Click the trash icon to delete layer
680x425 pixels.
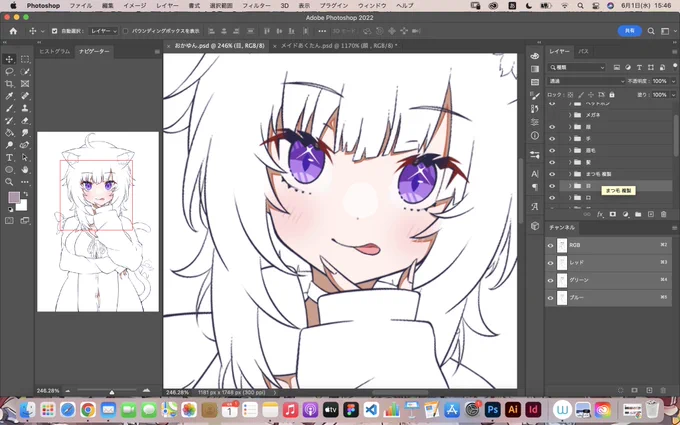coord(663,214)
